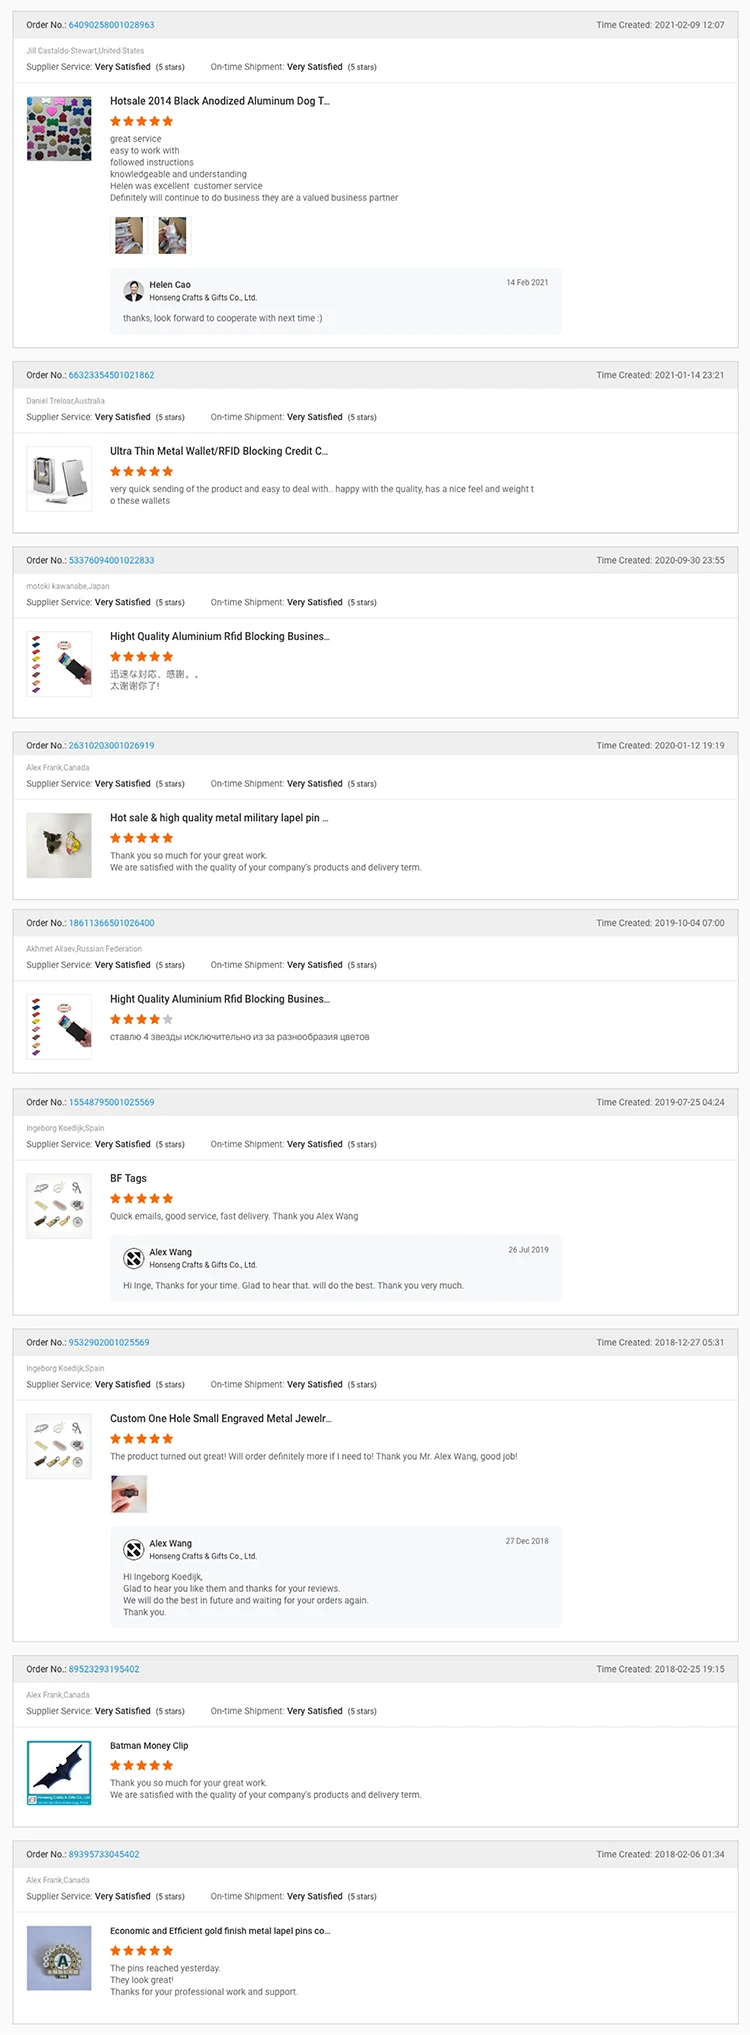This screenshot has width=750, height=2035.
Task: Open the photo in the Custom One Hole review
Action: [128, 1494]
